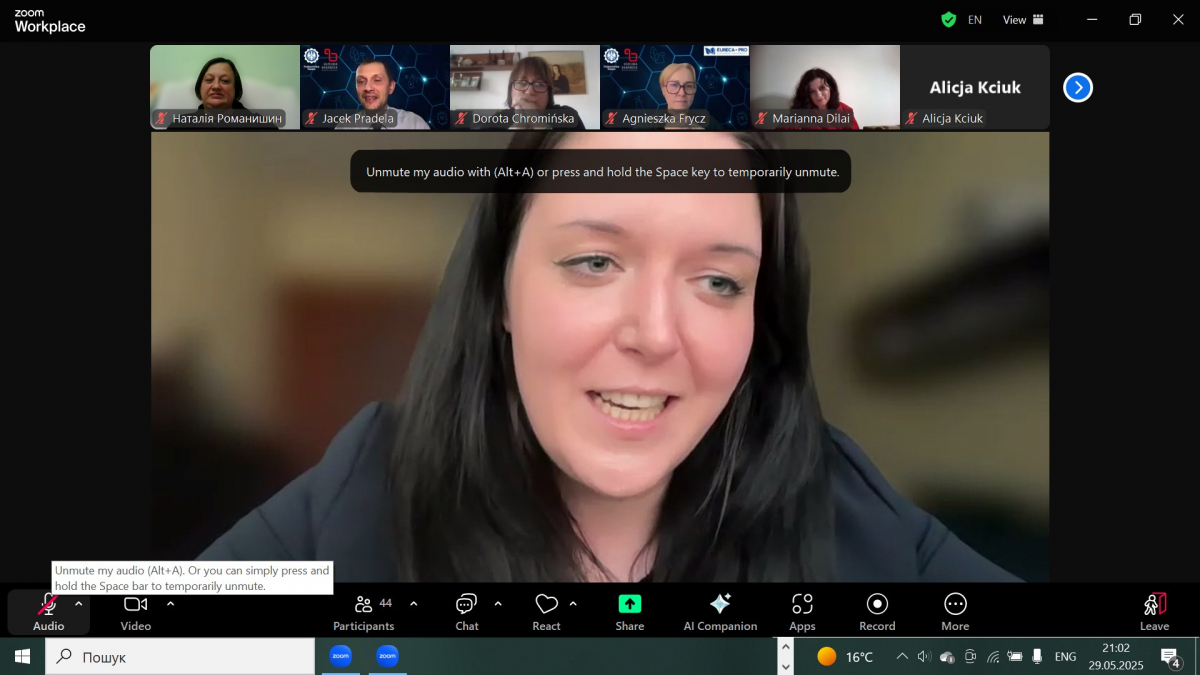Open the AI Companion sparkle icon
1200x675 pixels.
point(720,605)
